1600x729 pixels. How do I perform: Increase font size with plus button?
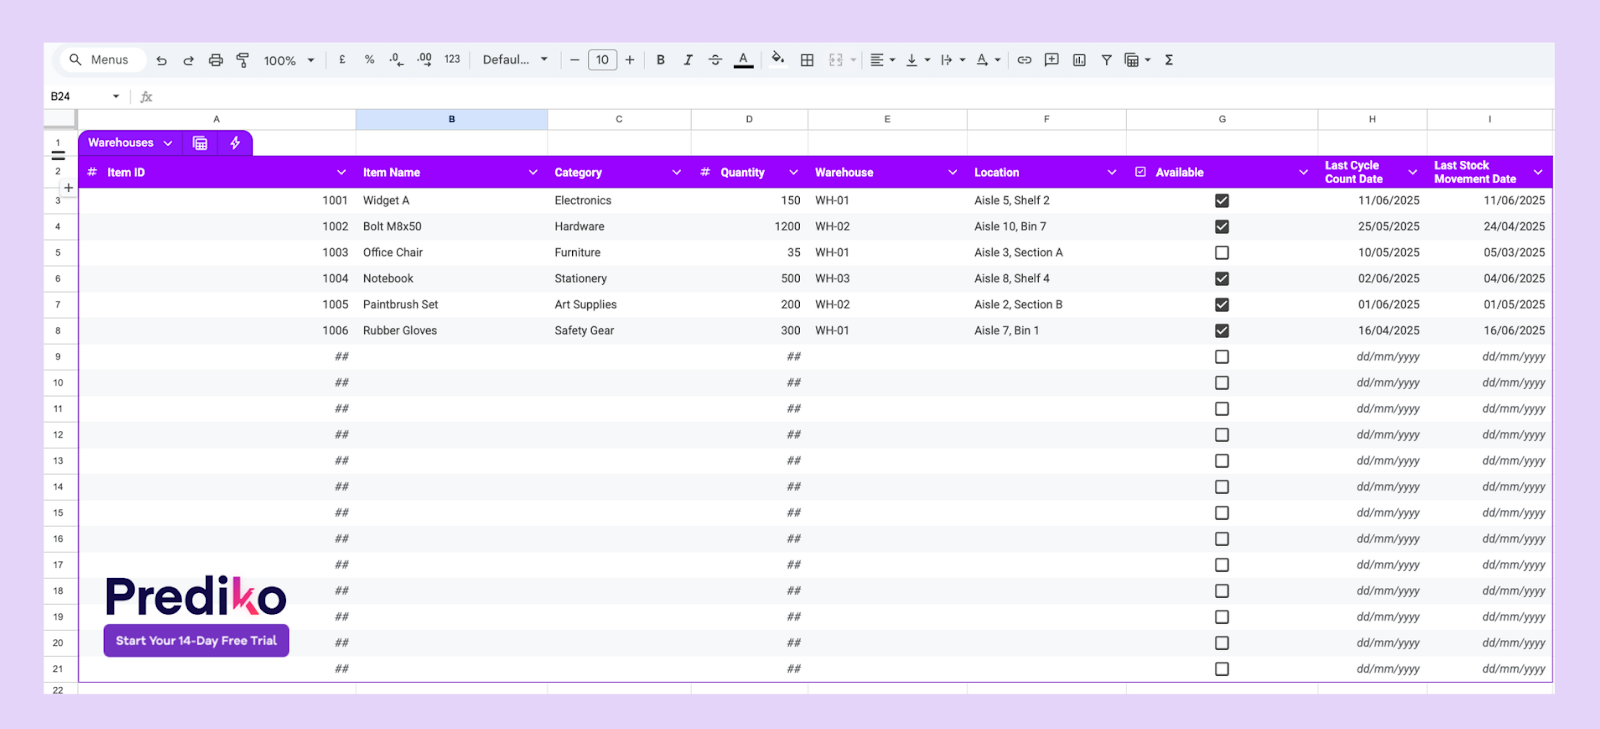(630, 60)
